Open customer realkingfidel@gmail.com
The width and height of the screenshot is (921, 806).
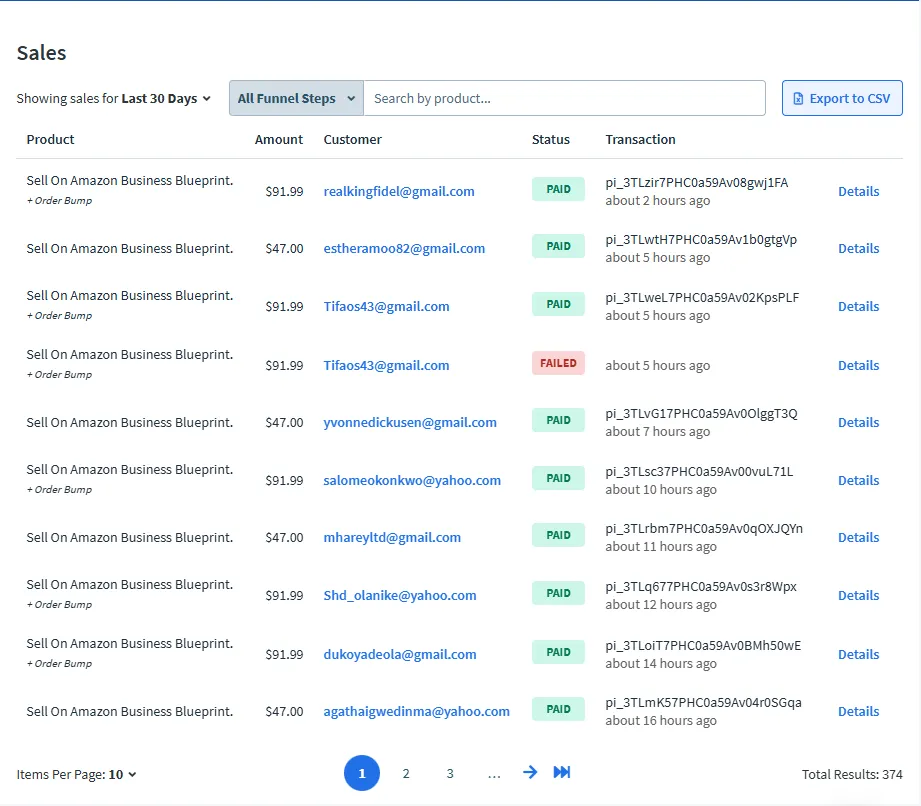tap(399, 192)
